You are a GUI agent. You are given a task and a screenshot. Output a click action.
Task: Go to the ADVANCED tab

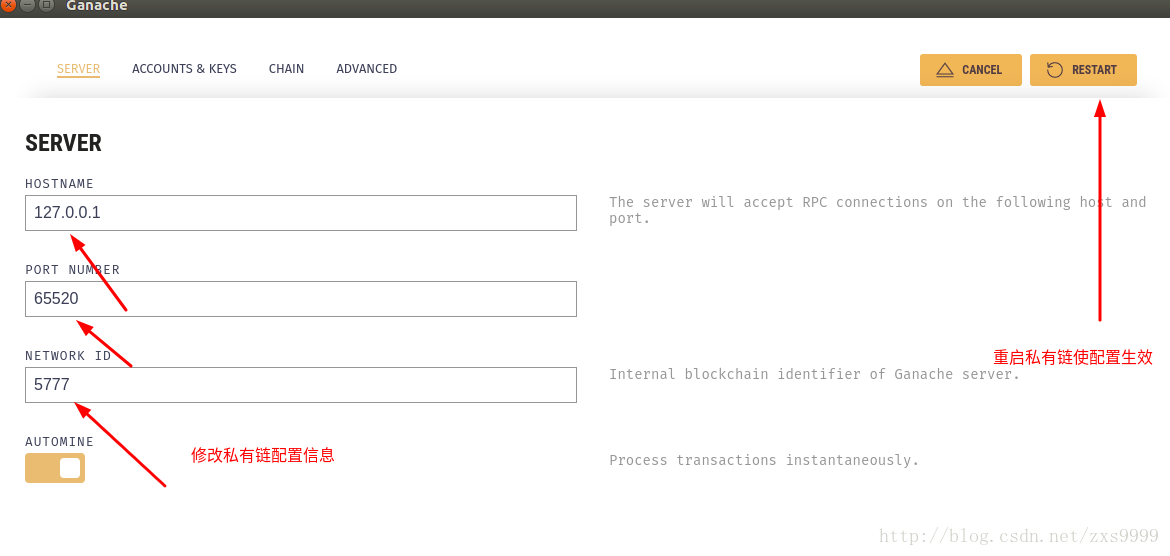coord(366,69)
